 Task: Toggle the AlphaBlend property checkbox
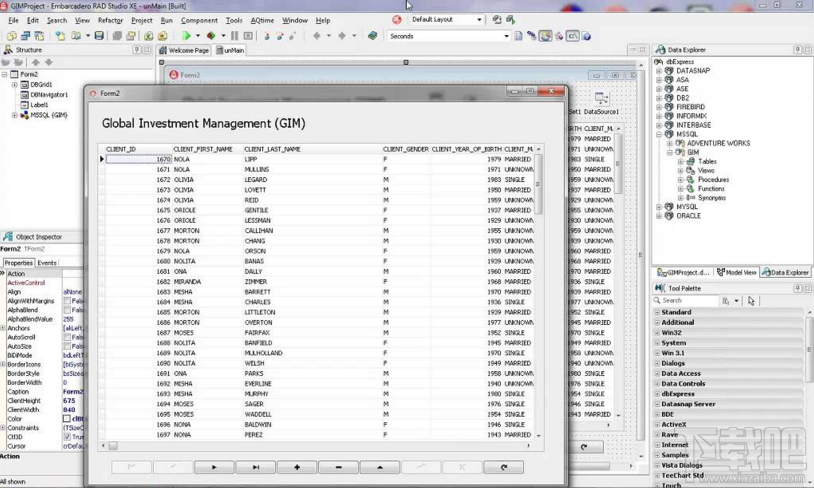pos(67,310)
